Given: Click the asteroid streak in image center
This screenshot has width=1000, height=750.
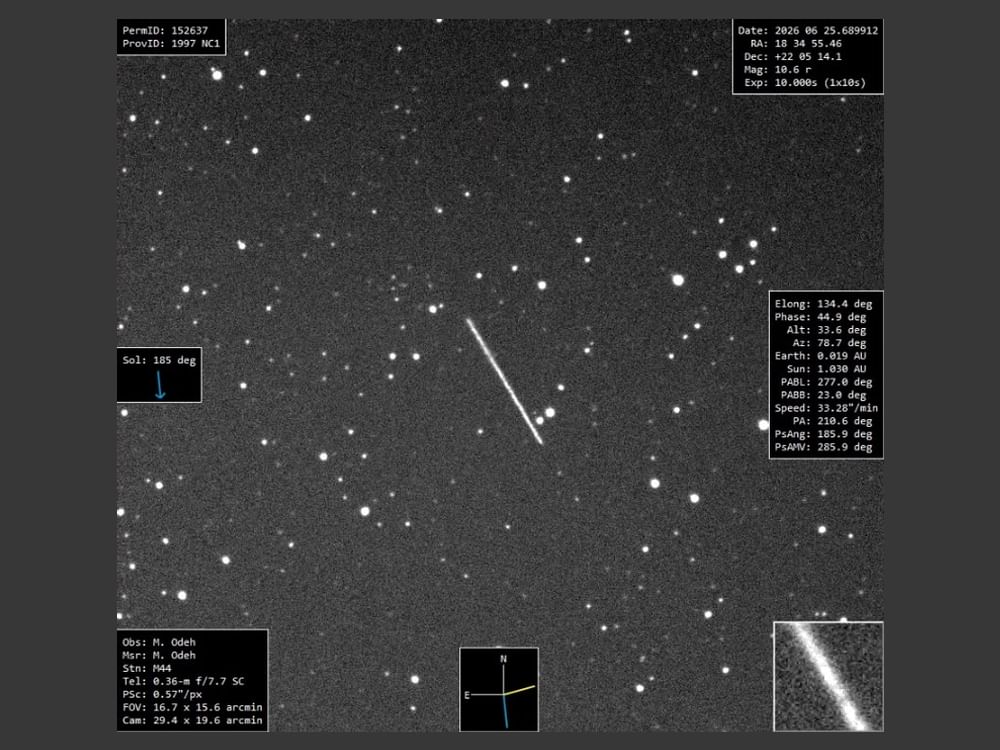Looking at the screenshot, I should click(x=504, y=381).
